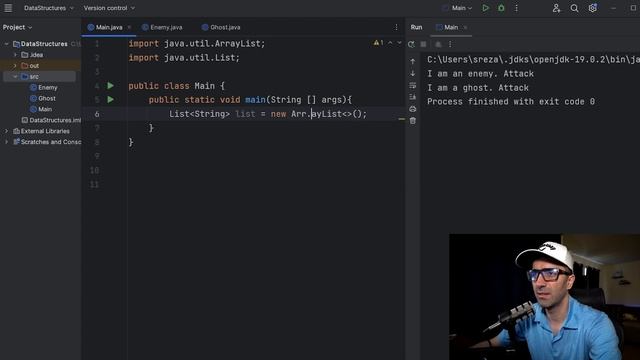640x360 pixels.
Task: Open Search Everywhere magnifier
Action: pyautogui.click(x=574, y=8)
